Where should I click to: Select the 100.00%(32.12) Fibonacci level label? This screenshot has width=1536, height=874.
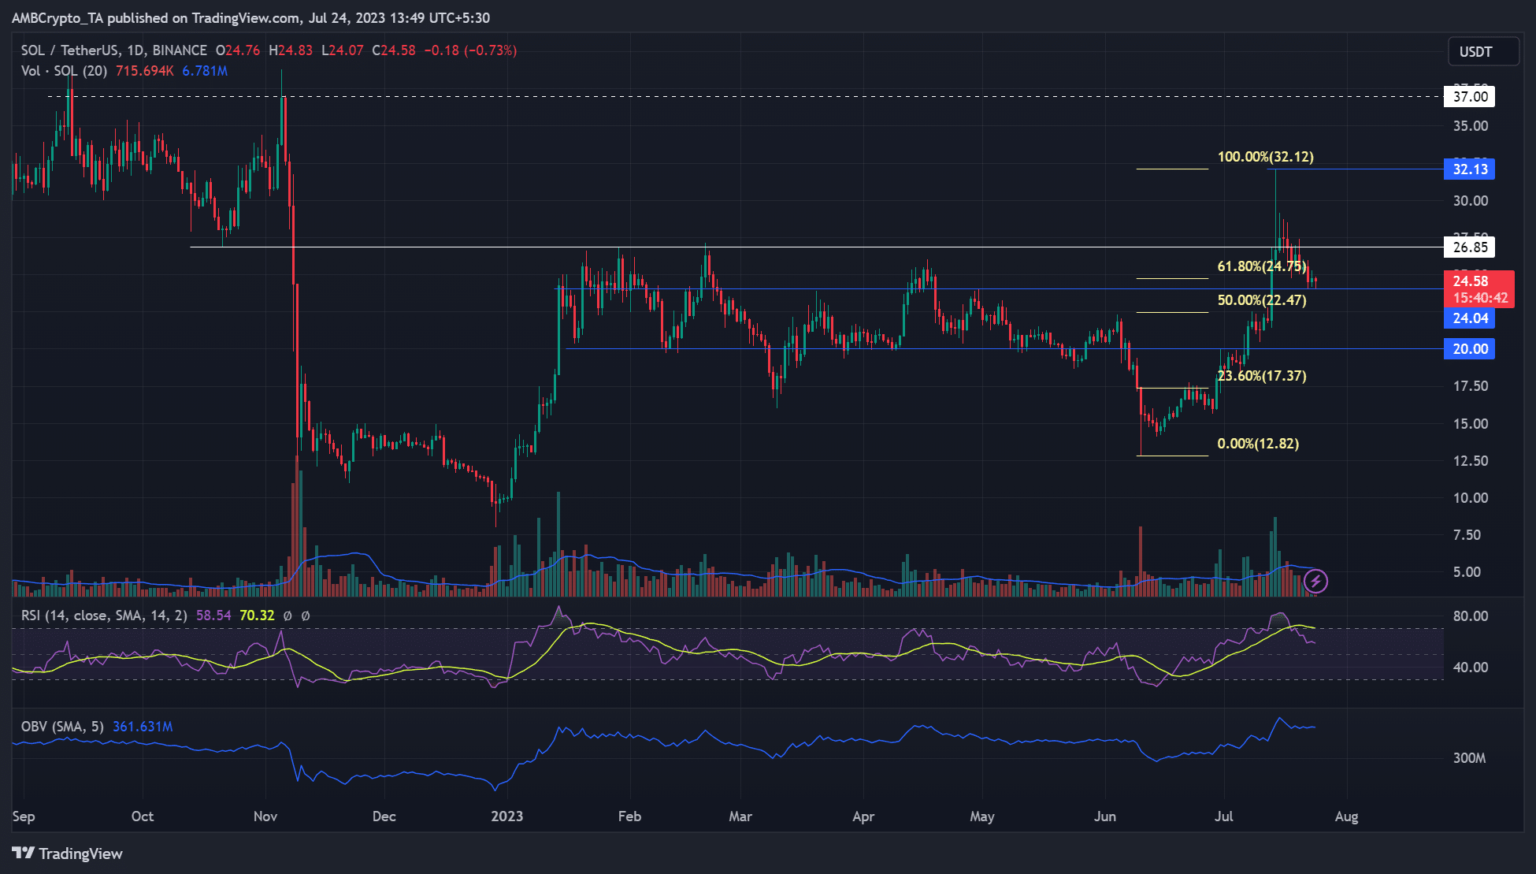point(1265,157)
